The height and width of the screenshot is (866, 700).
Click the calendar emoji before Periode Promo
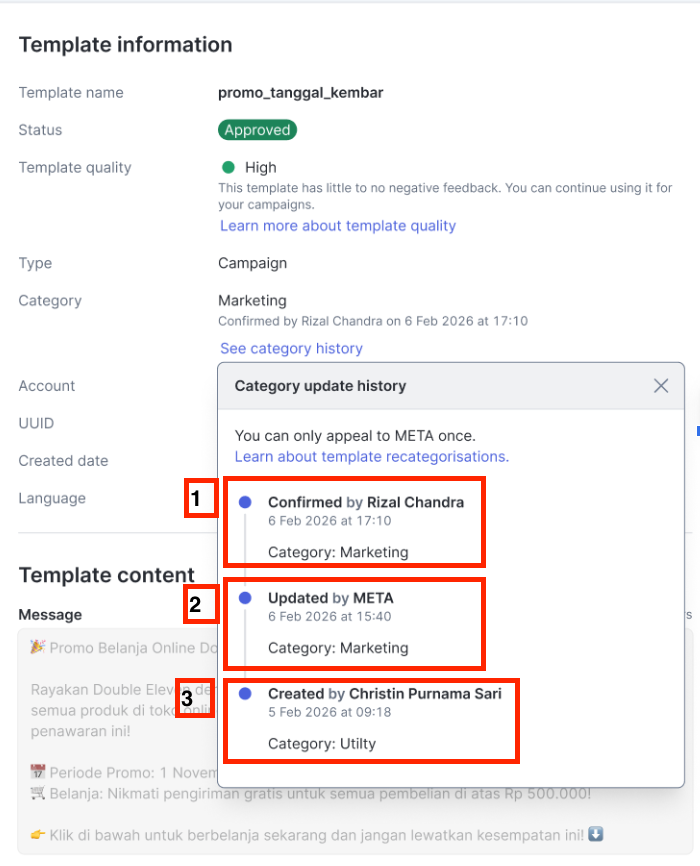point(38,773)
